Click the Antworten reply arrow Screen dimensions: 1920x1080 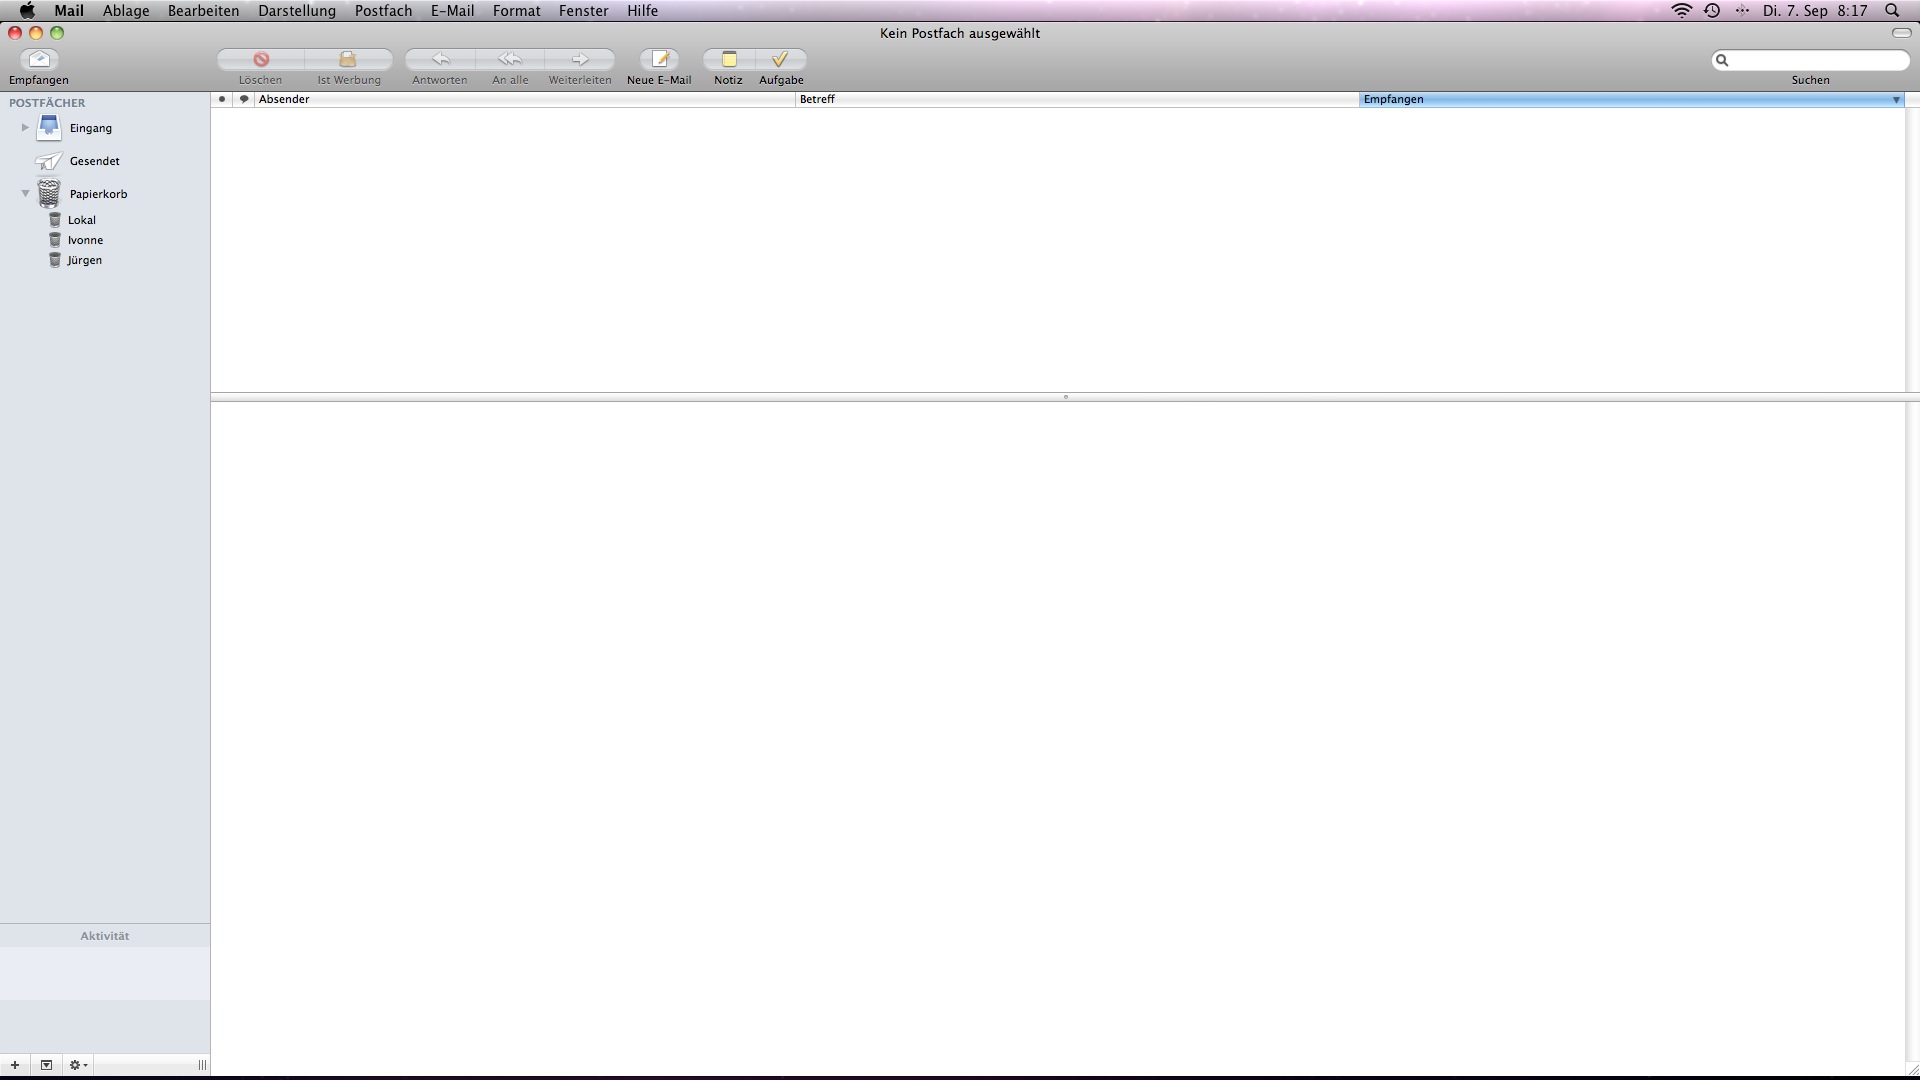440,60
